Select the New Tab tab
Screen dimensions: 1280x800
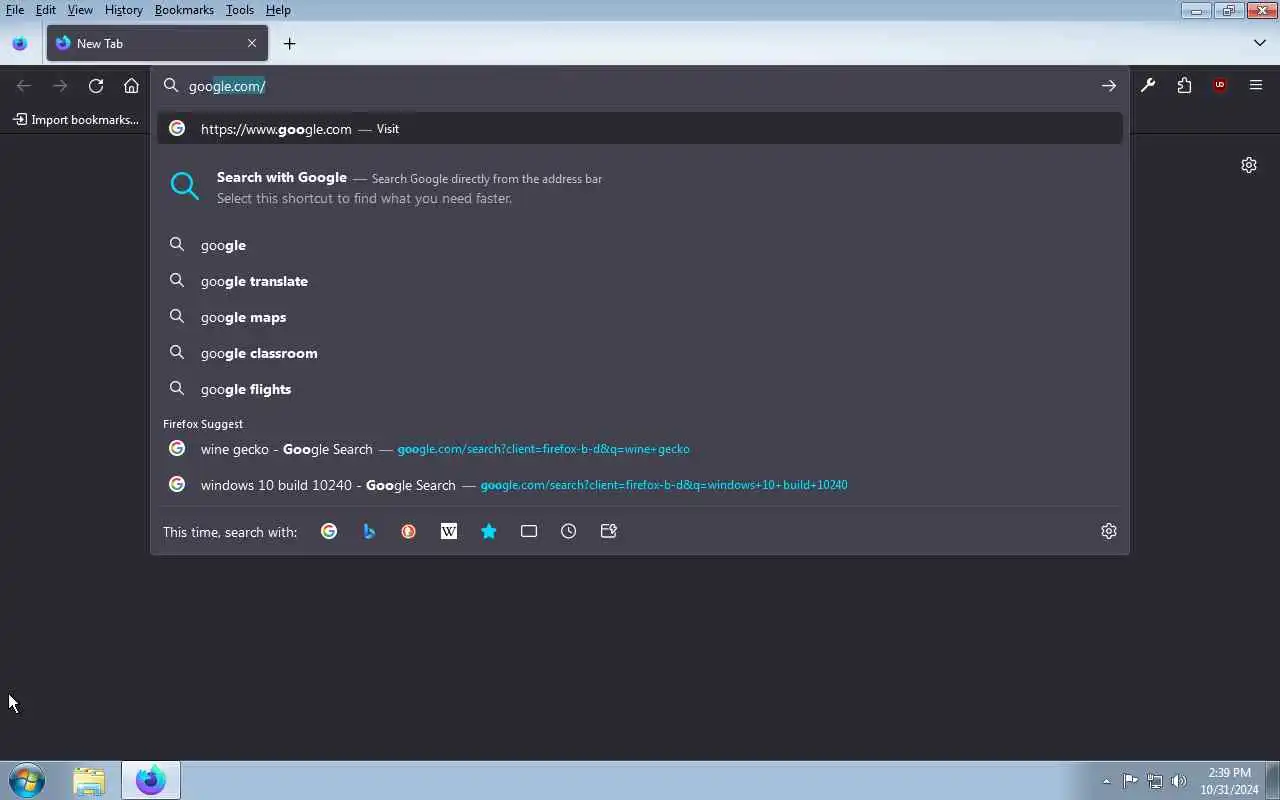(x=157, y=43)
